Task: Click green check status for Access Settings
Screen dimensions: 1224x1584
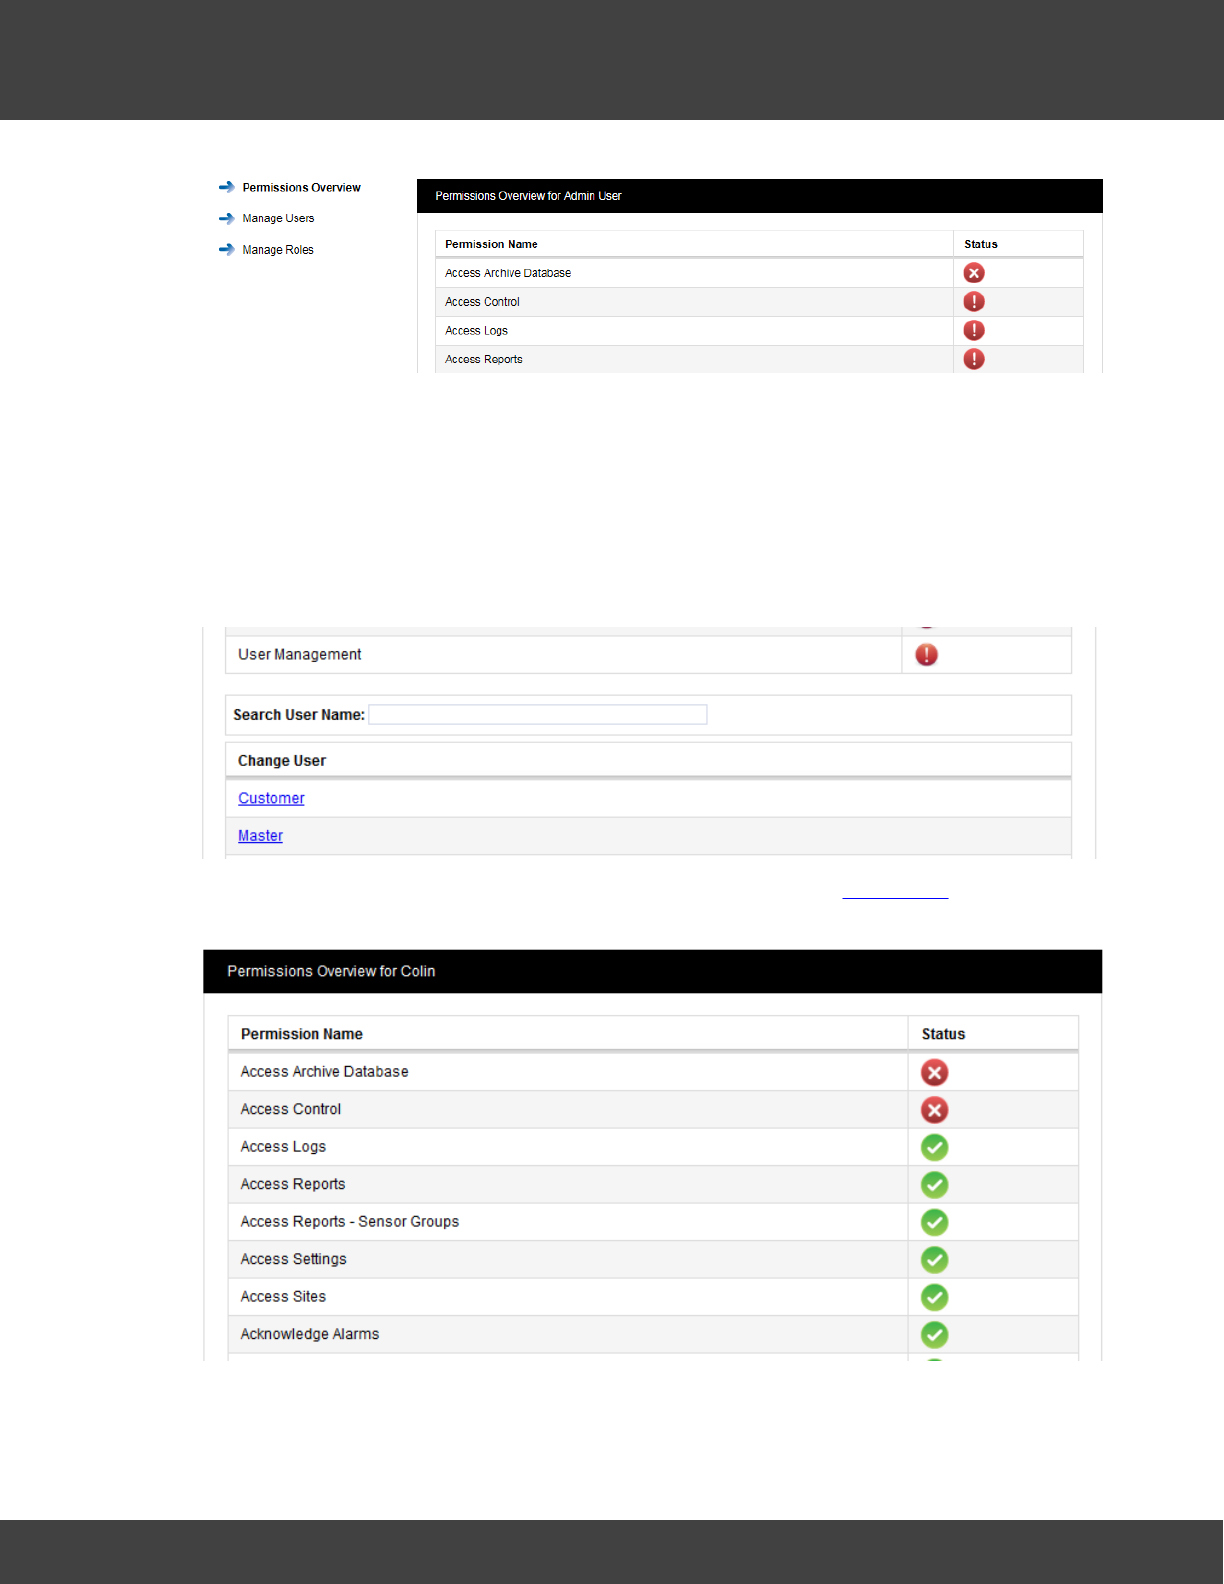Action: click(x=935, y=1260)
